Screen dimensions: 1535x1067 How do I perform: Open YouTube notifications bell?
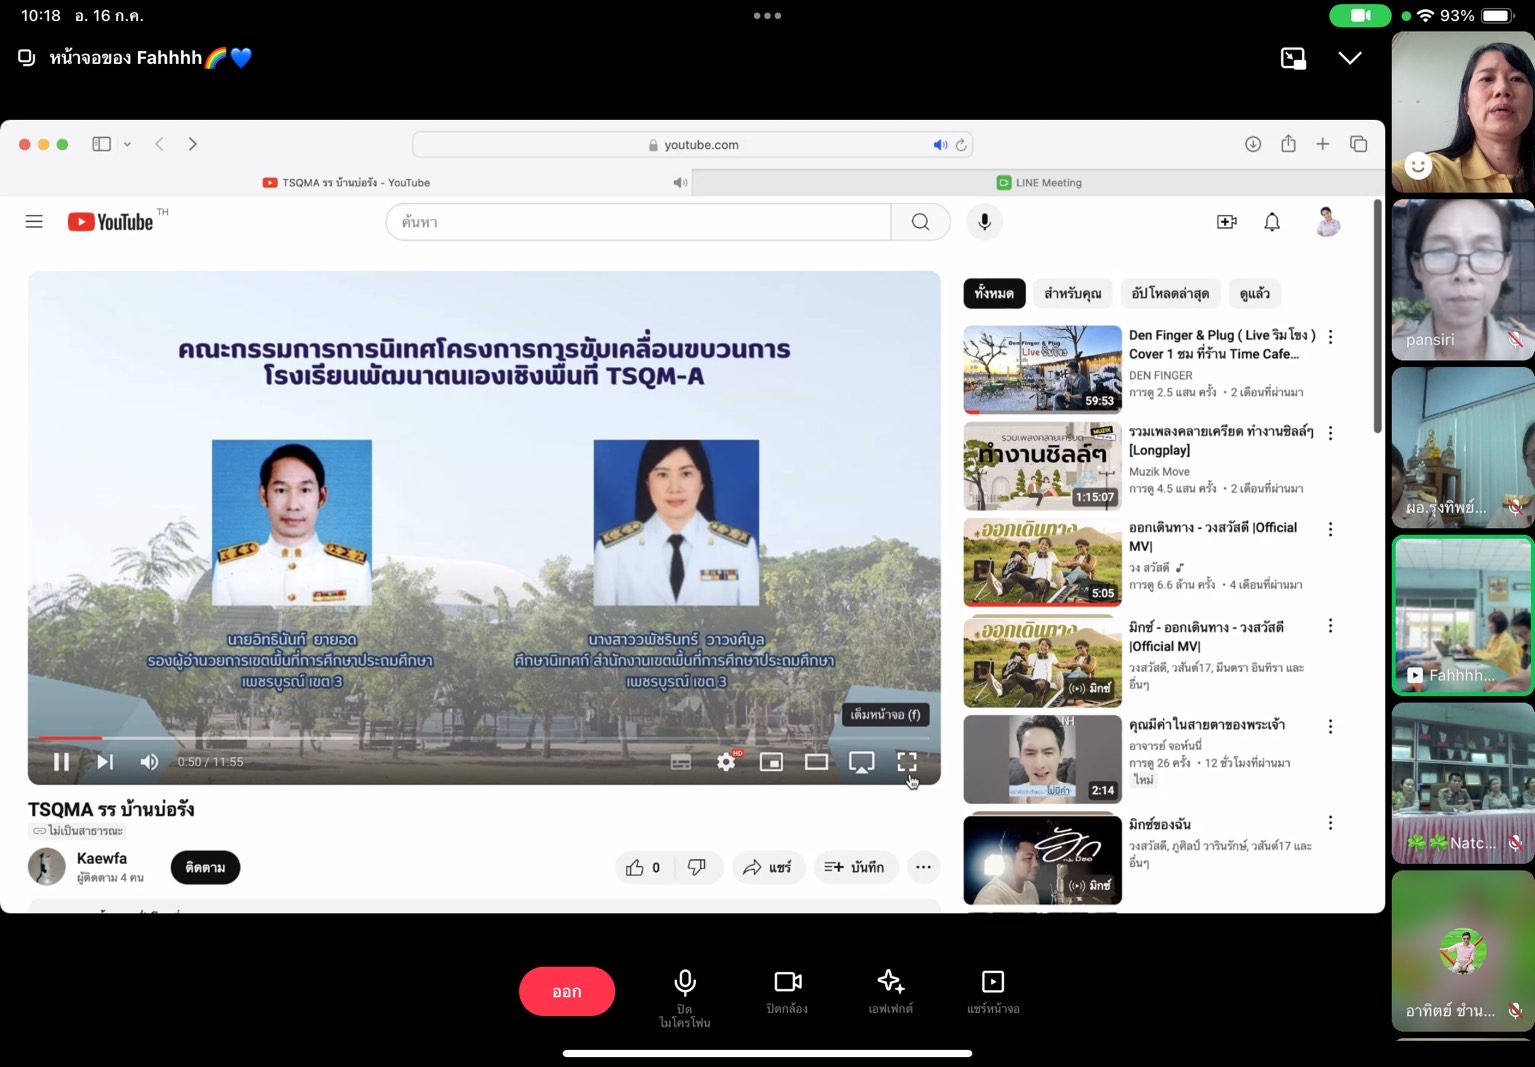[1271, 222]
